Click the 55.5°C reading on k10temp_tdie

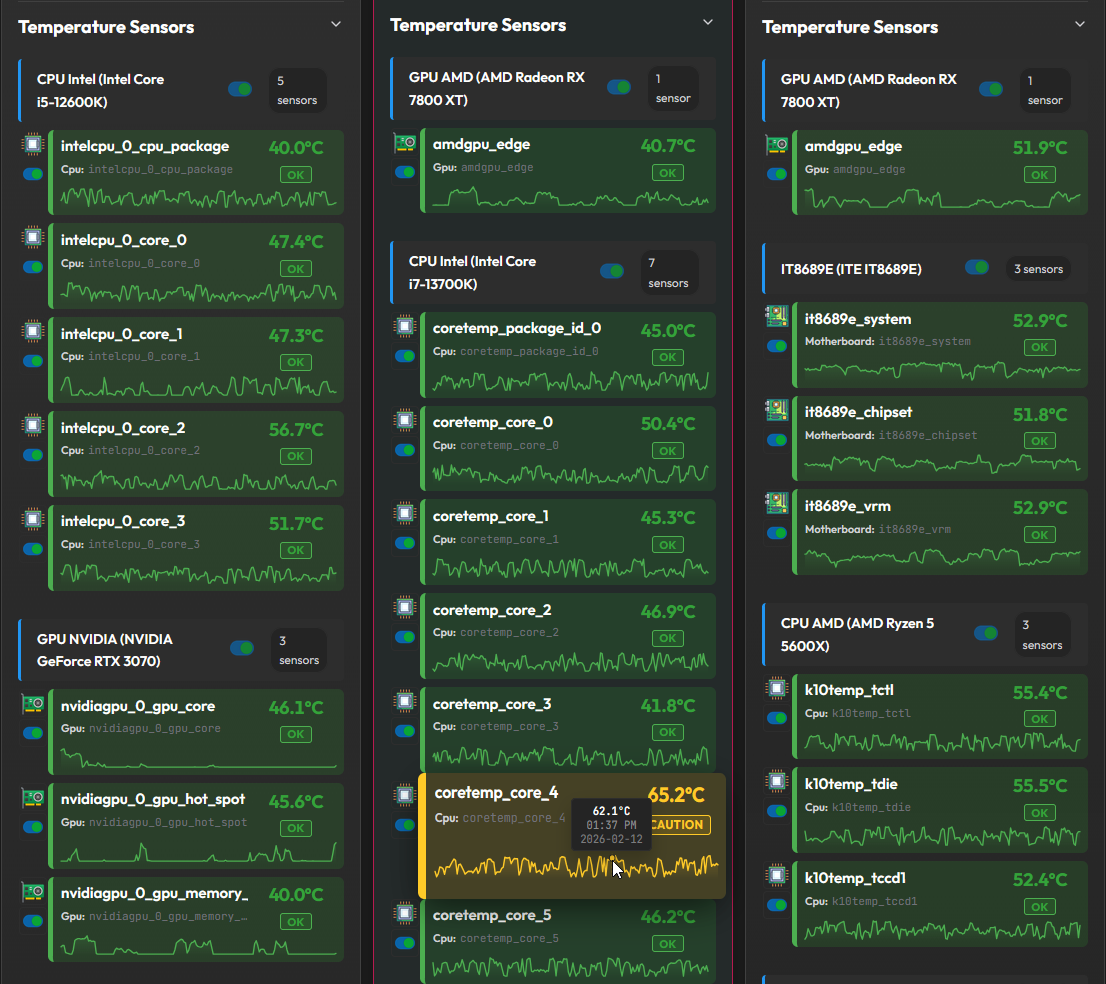pyautogui.click(x=1040, y=786)
